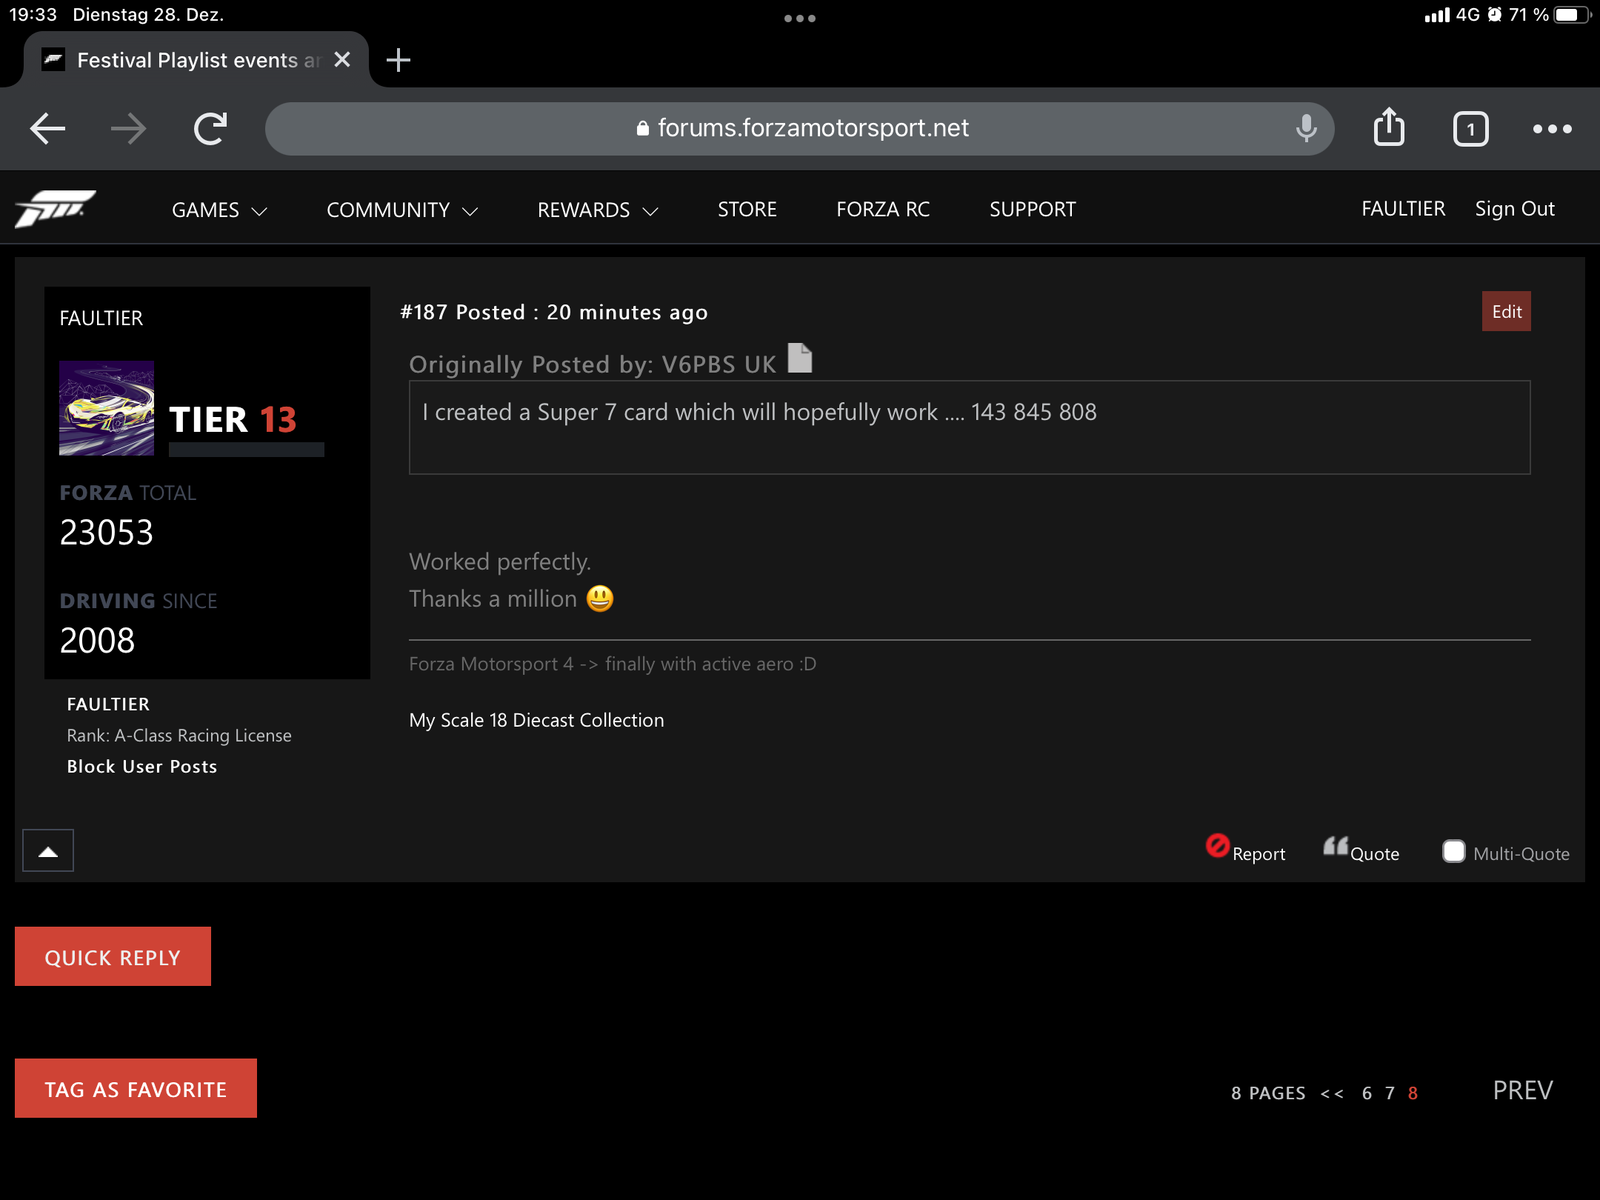Focus the forums.forzamotorsport.net address bar
The width and height of the screenshot is (1600, 1200).
pyautogui.click(x=800, y=128)
